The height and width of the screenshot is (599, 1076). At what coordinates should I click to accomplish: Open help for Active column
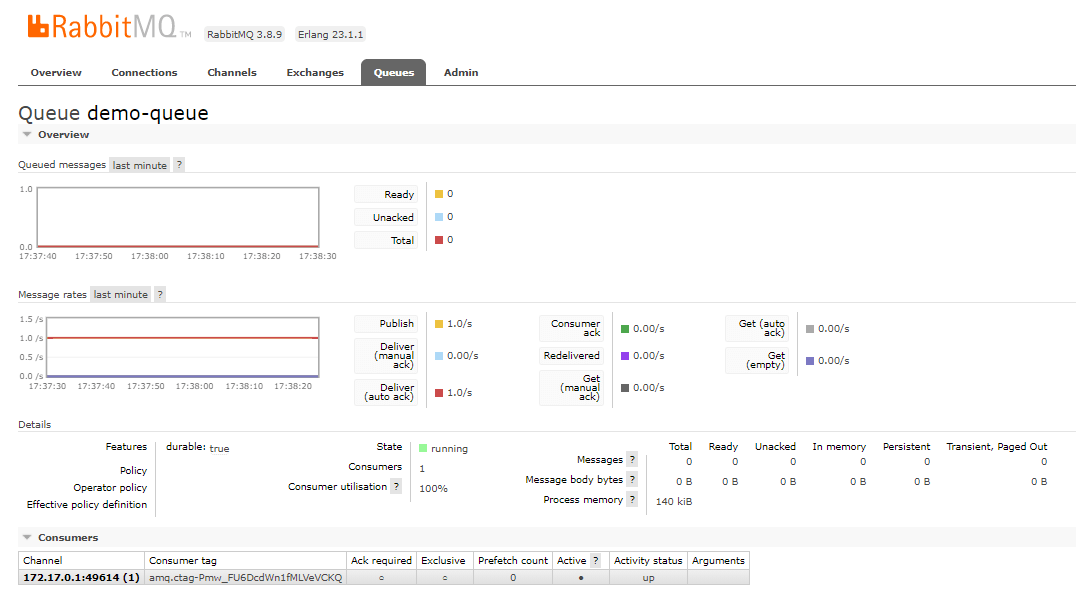pos(596,561)
